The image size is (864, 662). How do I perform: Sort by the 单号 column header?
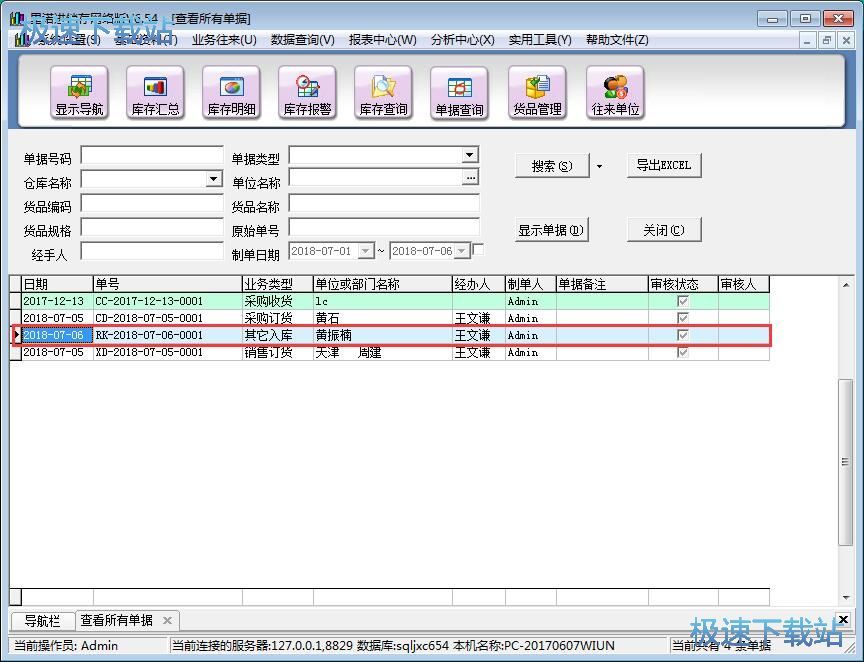click(168, 284)
